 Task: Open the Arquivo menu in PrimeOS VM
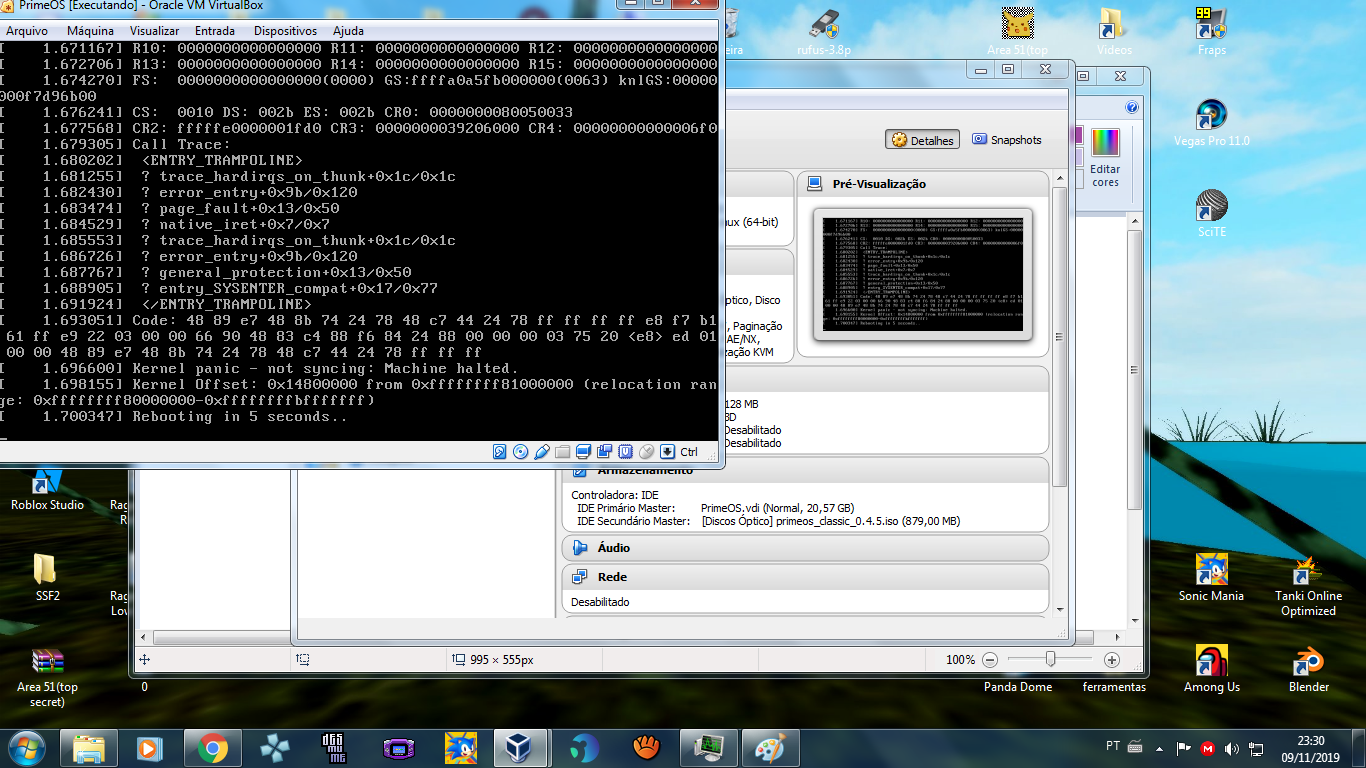click(27, 31)
